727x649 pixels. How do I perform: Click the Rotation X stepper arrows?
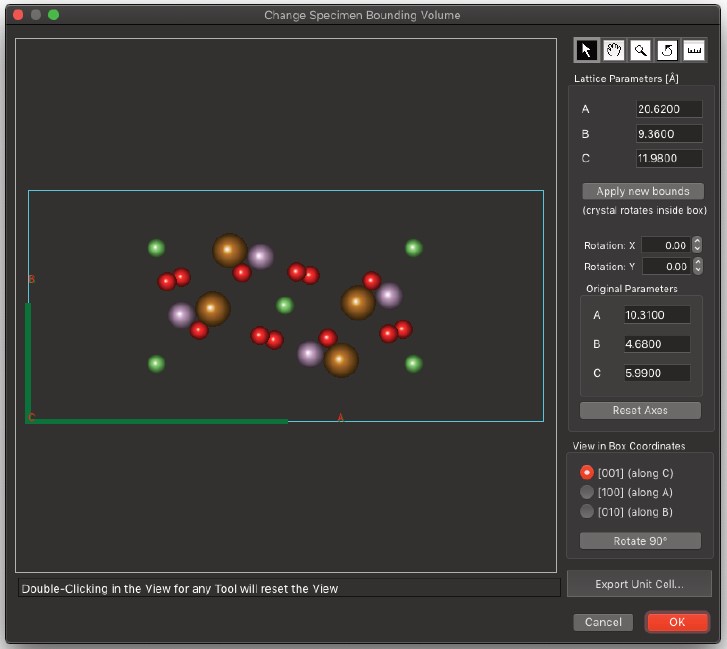(697, 245)
